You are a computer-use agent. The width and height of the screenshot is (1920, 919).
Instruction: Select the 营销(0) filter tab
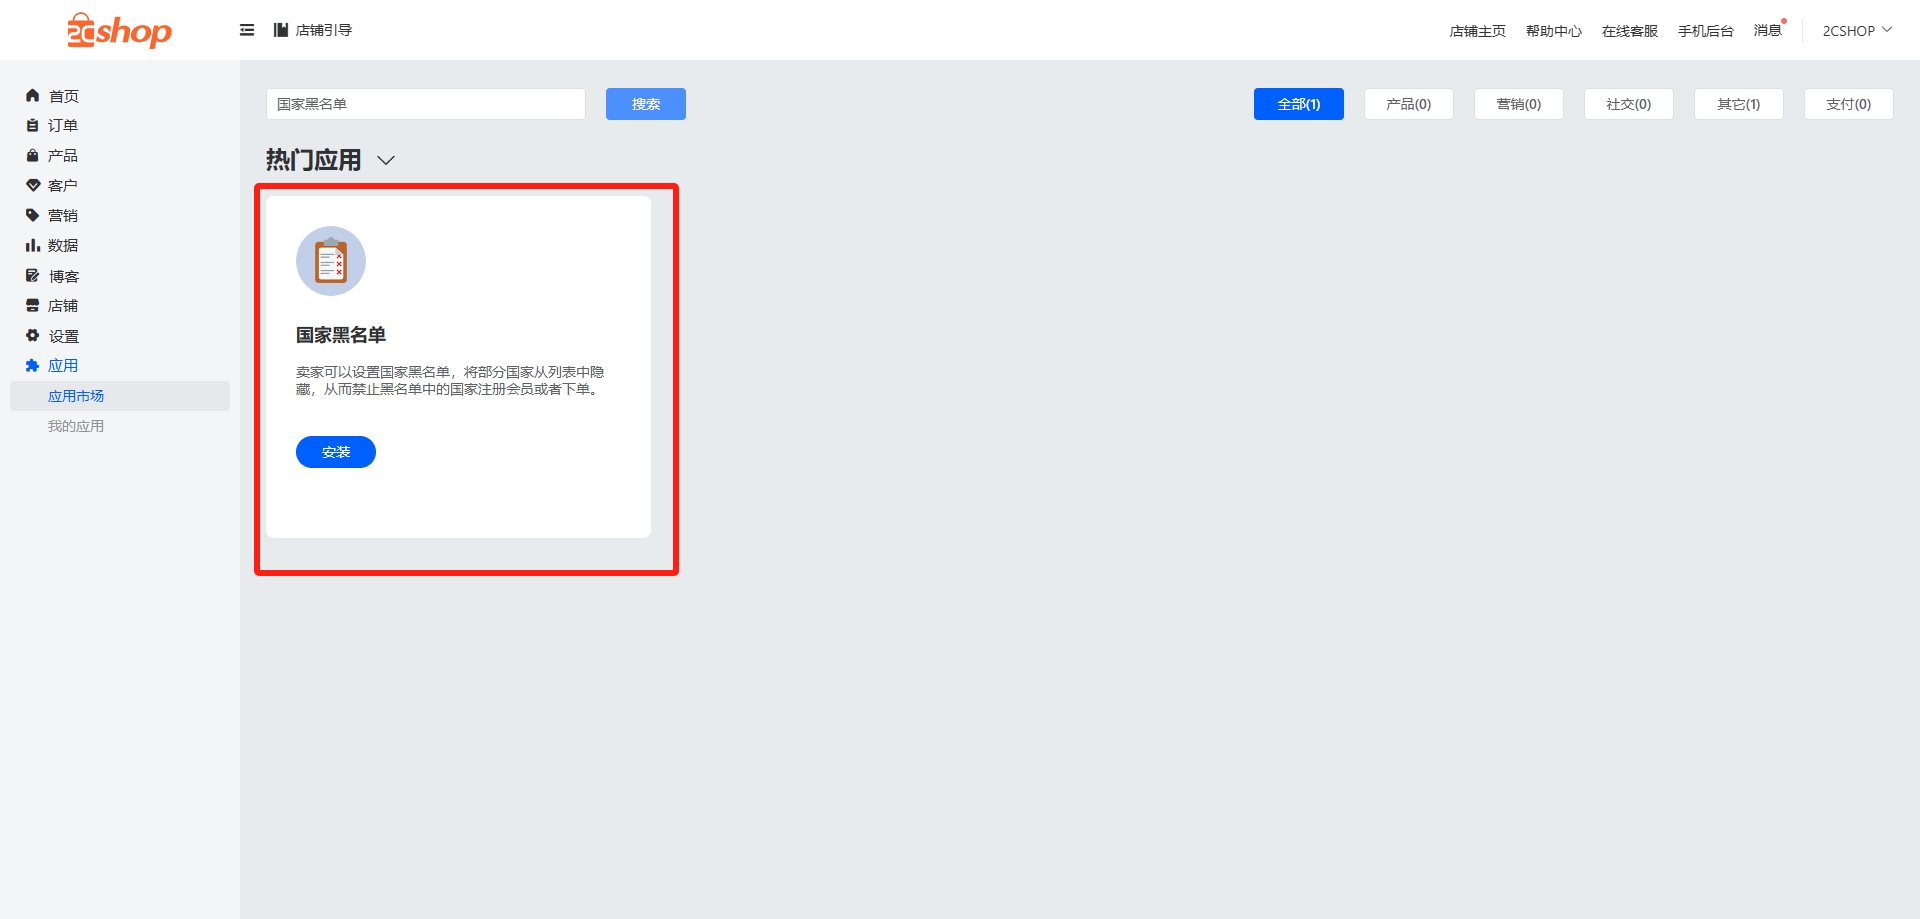[x=1519, y=104]
